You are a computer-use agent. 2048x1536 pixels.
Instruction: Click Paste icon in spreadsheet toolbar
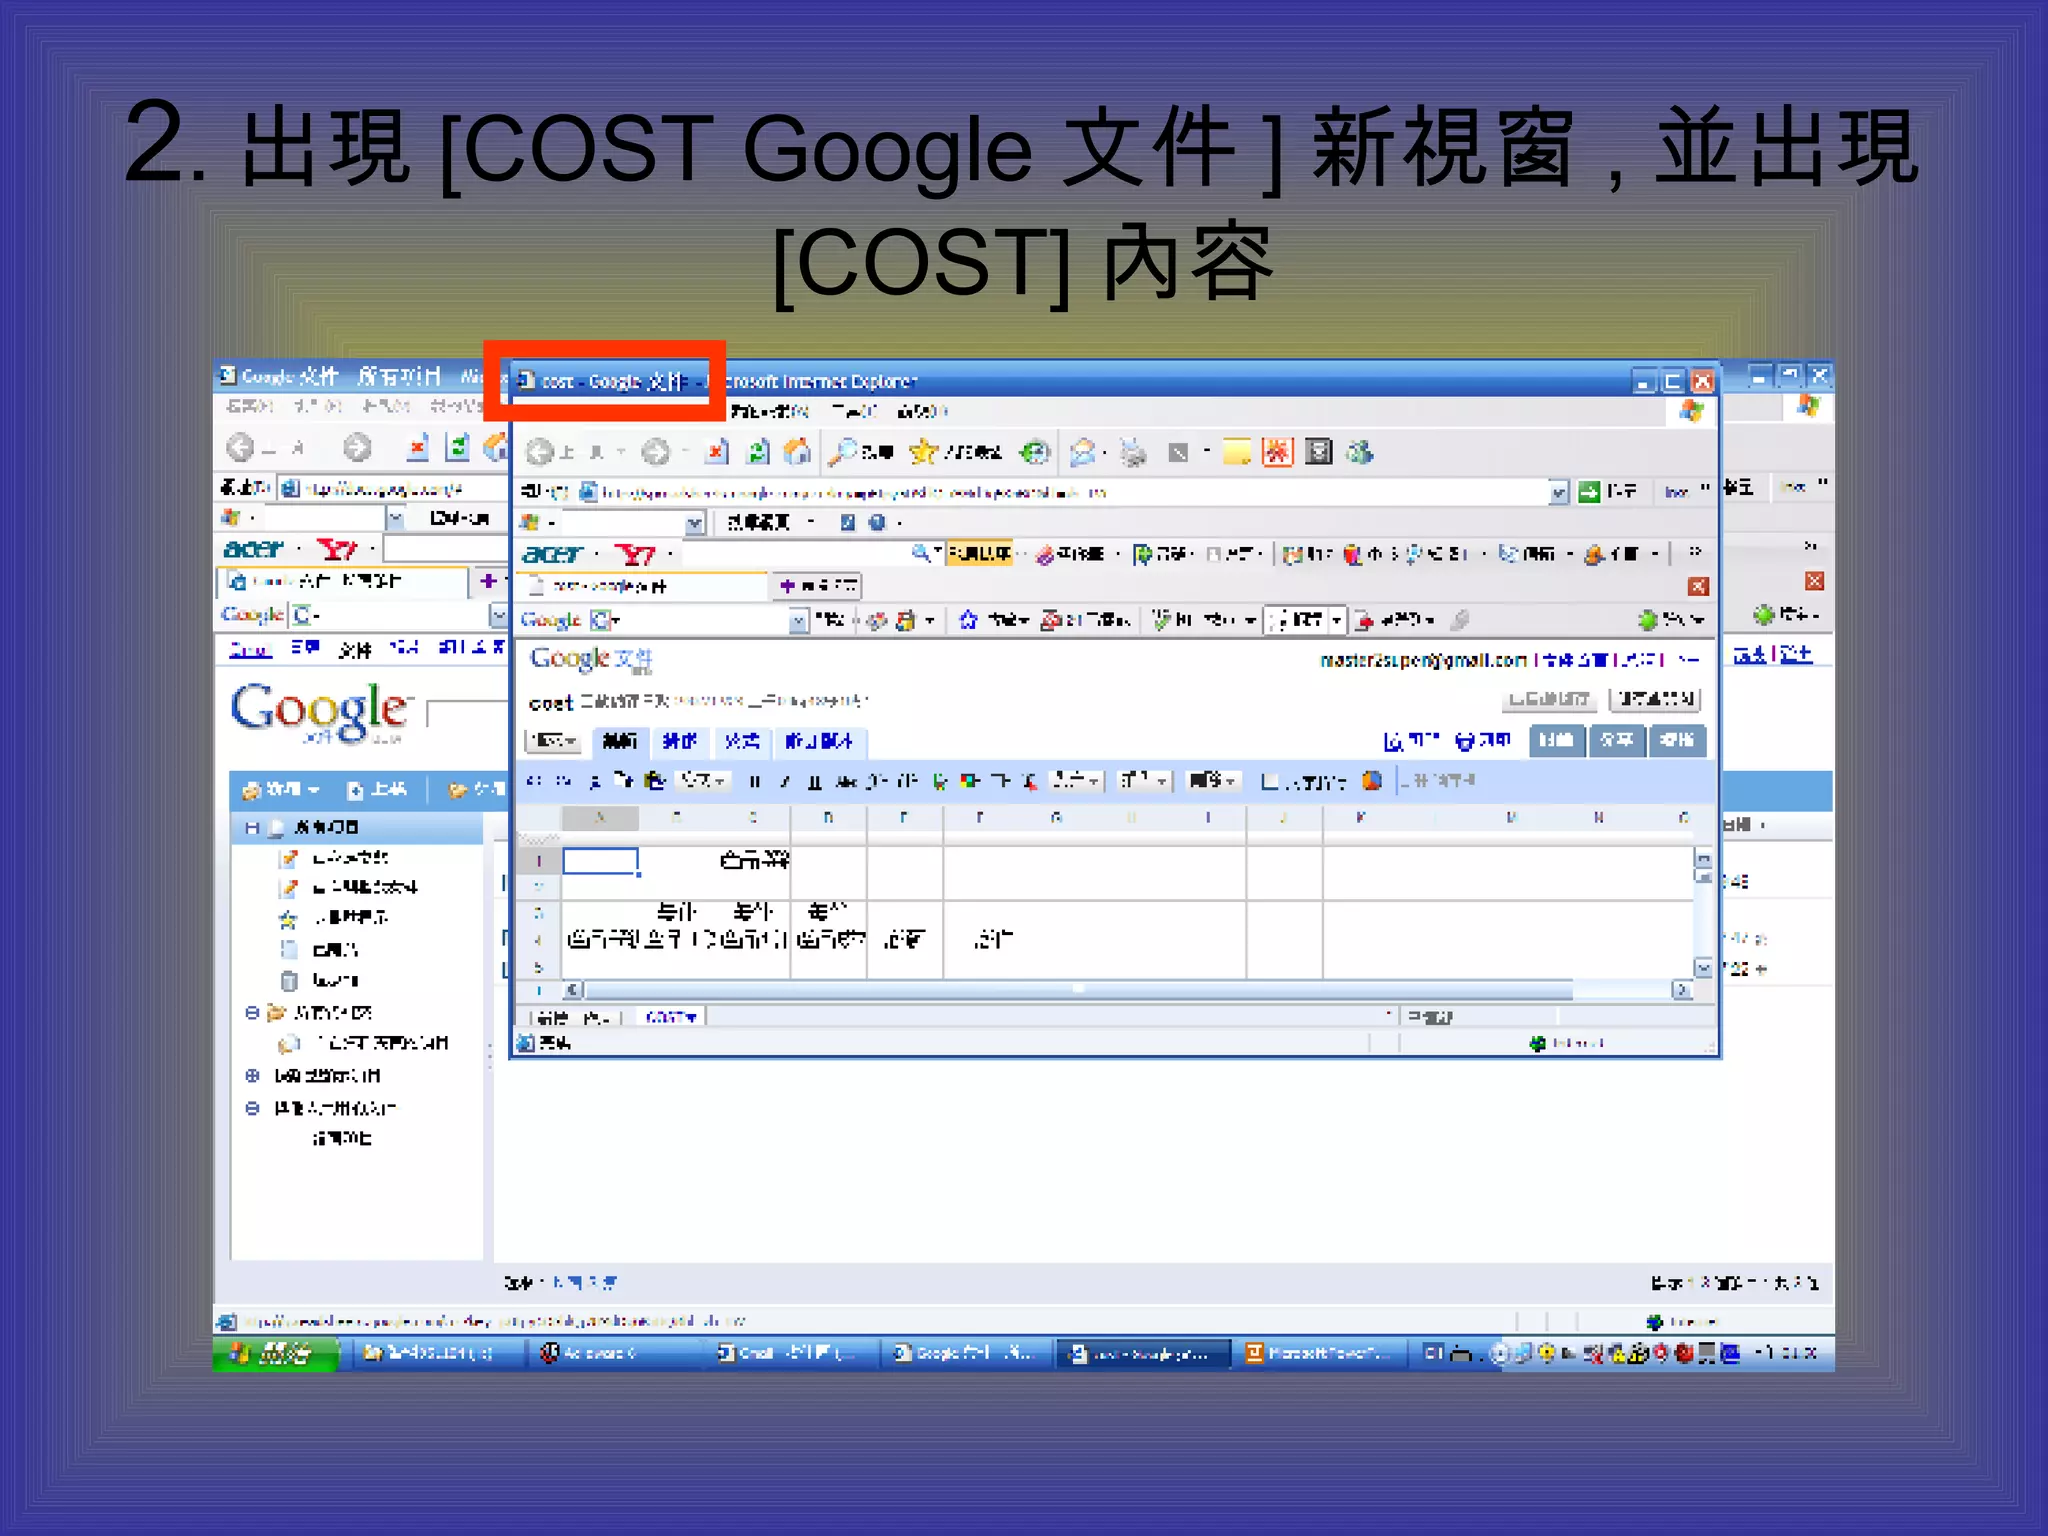(654, 781)
